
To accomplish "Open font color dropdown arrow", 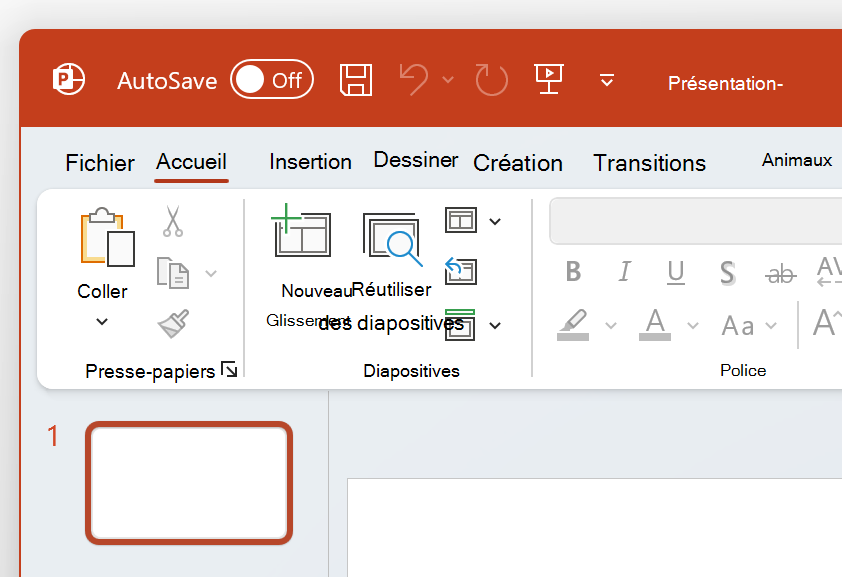I will pos(693,325).
